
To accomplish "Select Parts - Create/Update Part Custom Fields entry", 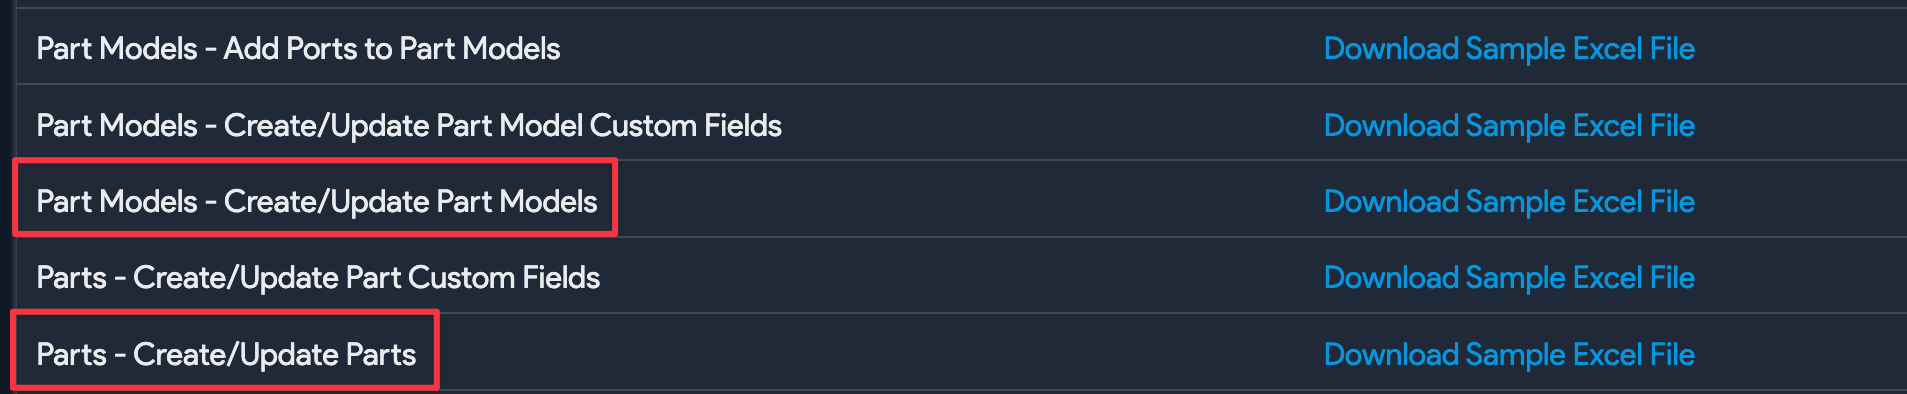I will pyautogui.click(x=318, y=277).
